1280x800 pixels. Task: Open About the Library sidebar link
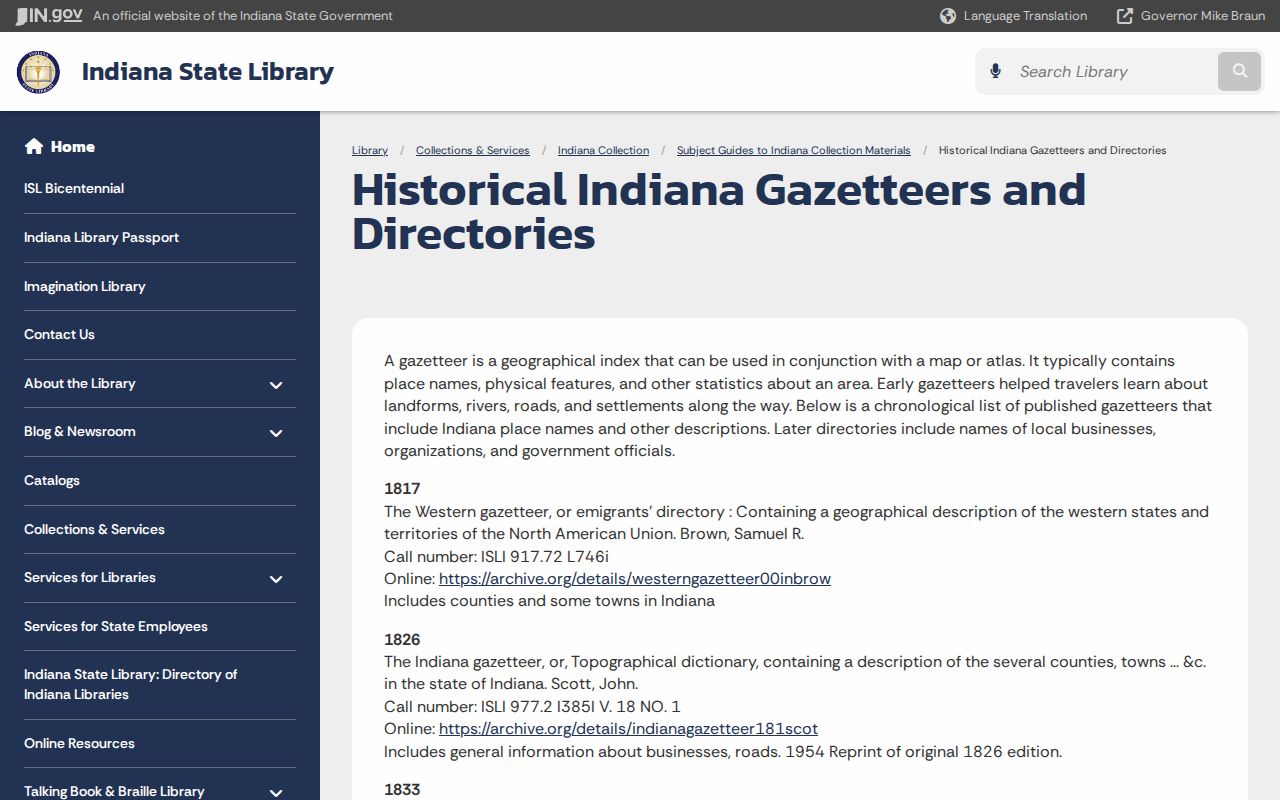79,383
